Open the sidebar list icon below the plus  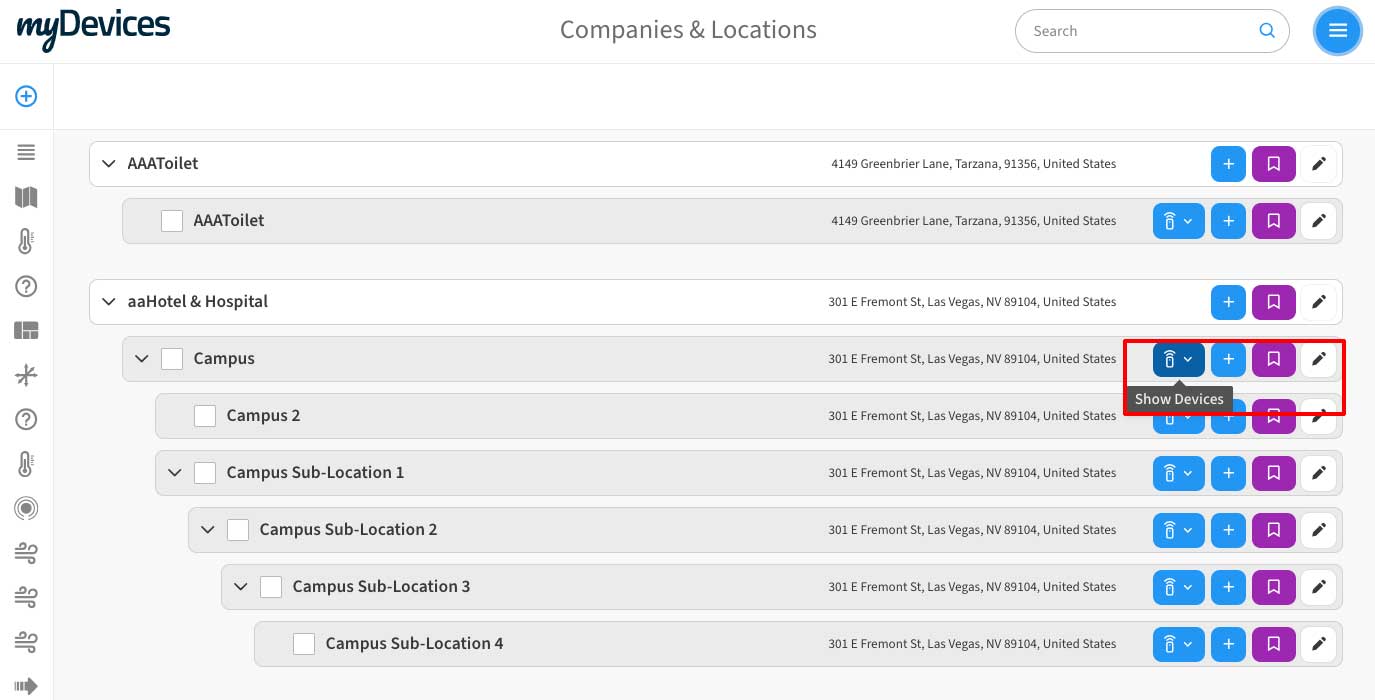click(x=26, y=152)
